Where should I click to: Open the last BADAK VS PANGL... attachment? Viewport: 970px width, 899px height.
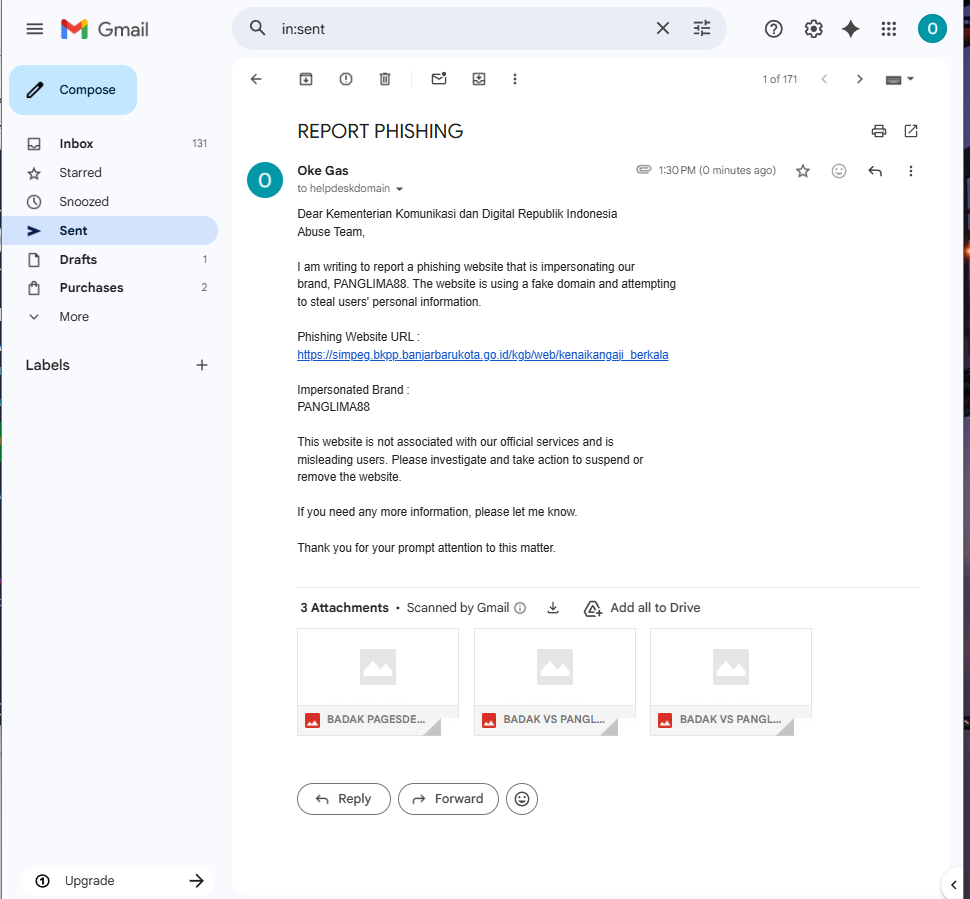(731, 682)
